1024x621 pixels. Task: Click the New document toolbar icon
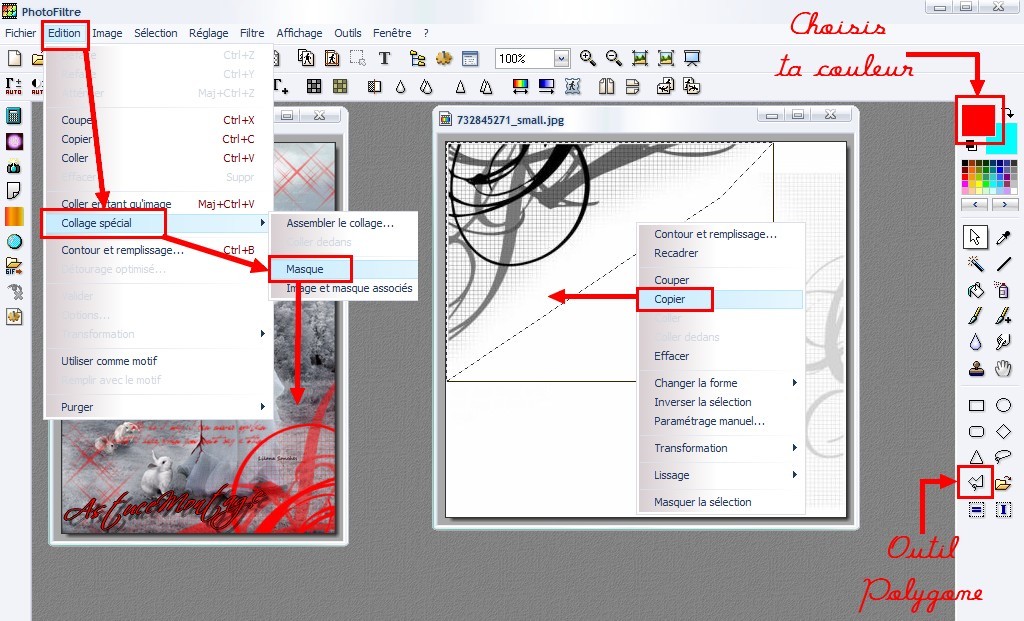coord(14,59)
